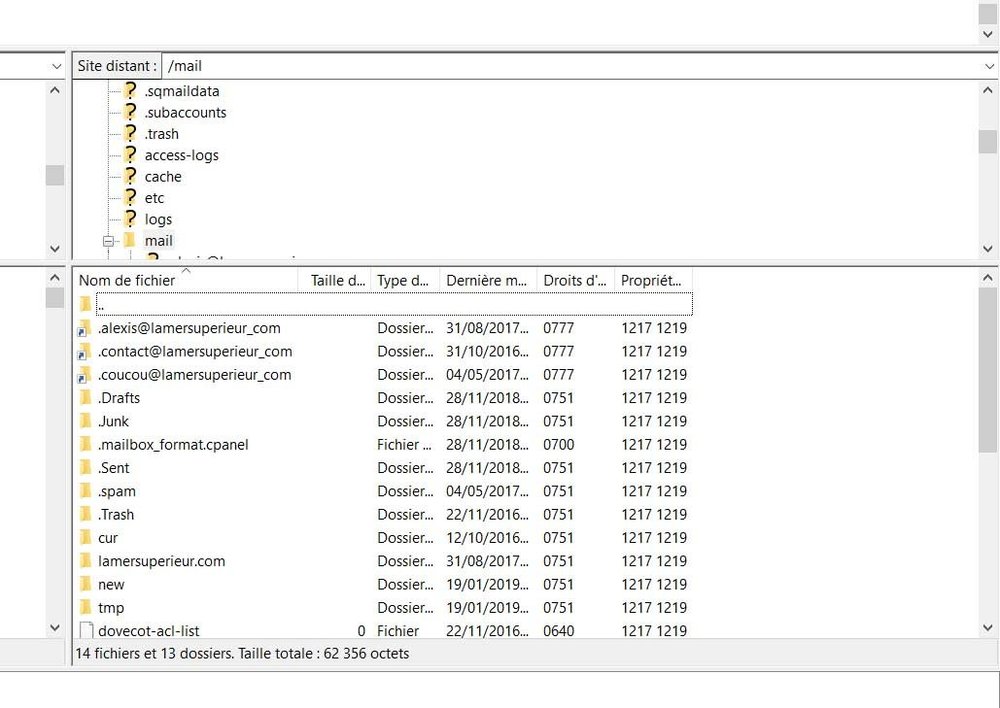Click the 19/01/2019 date of the tmp row
The image size is (1000, 708).
487,608
